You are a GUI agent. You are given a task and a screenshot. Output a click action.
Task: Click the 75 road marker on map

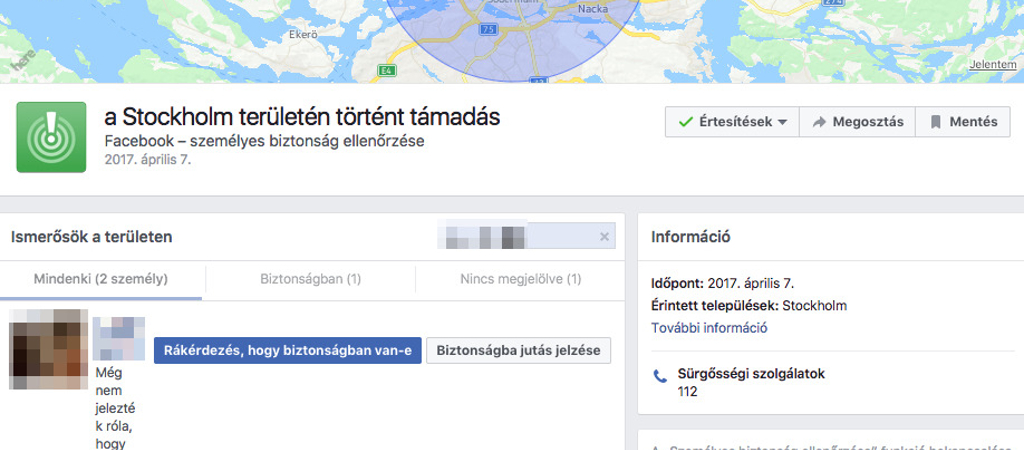tap(488, 29)
